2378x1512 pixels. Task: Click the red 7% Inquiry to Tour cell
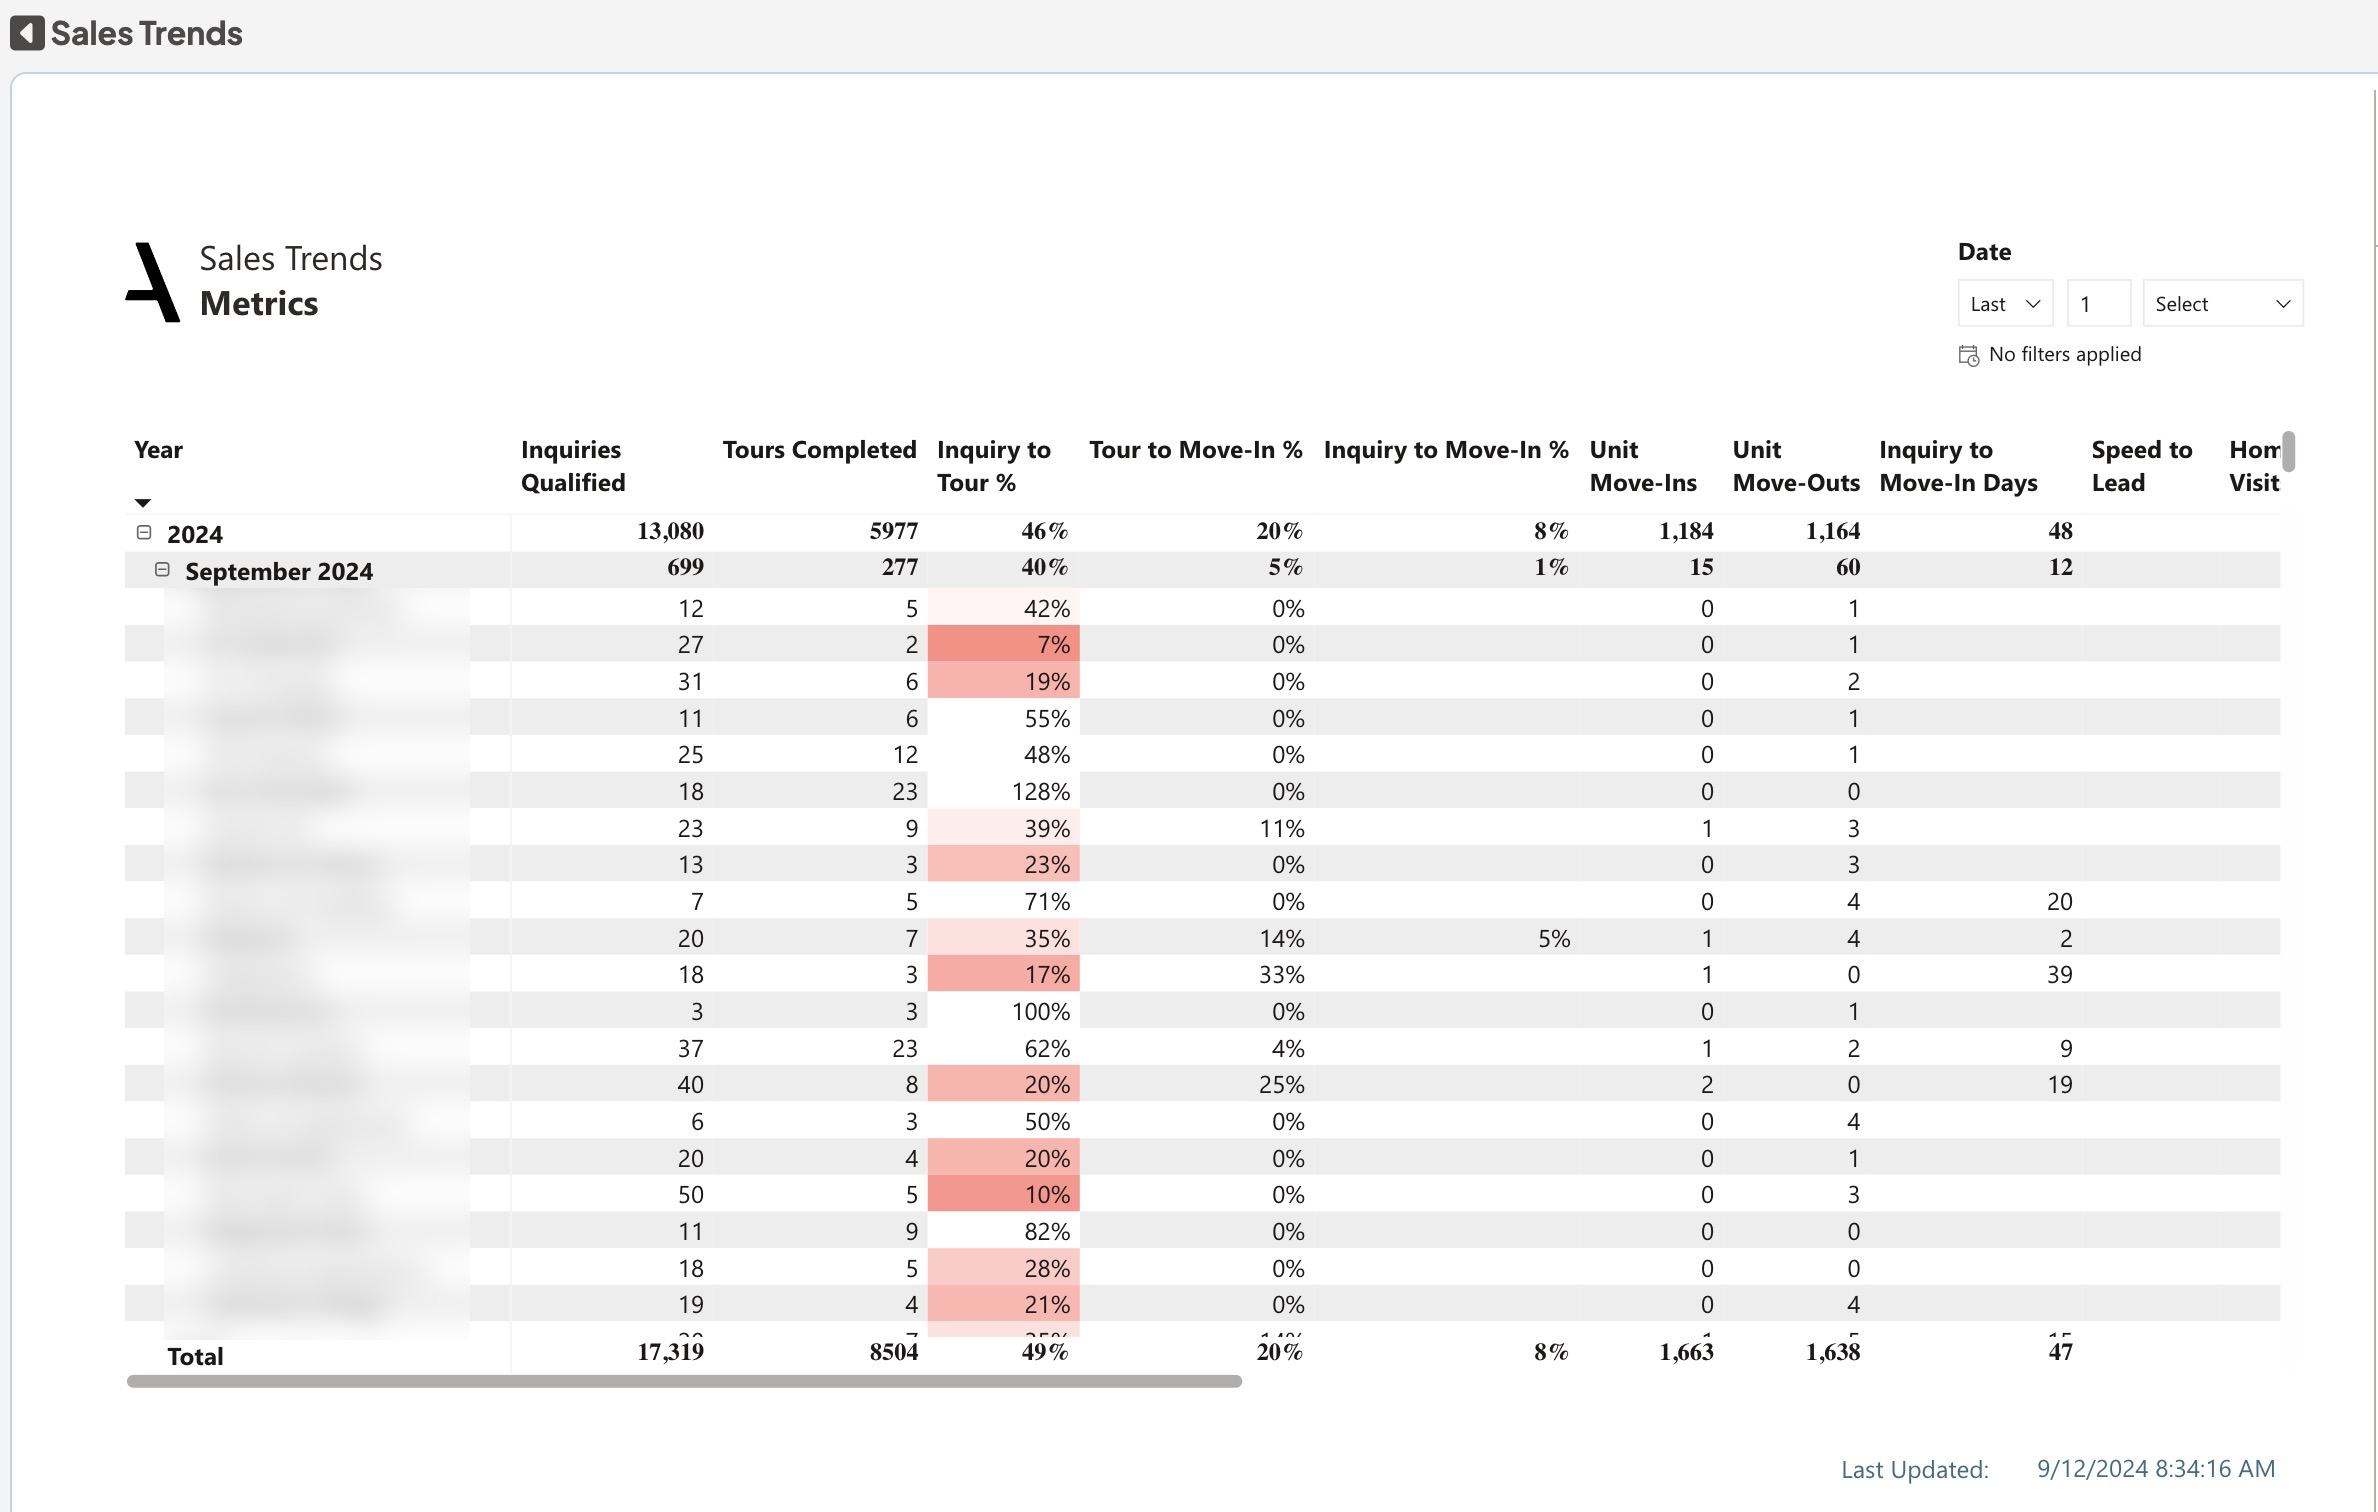tap(1003, 644)
